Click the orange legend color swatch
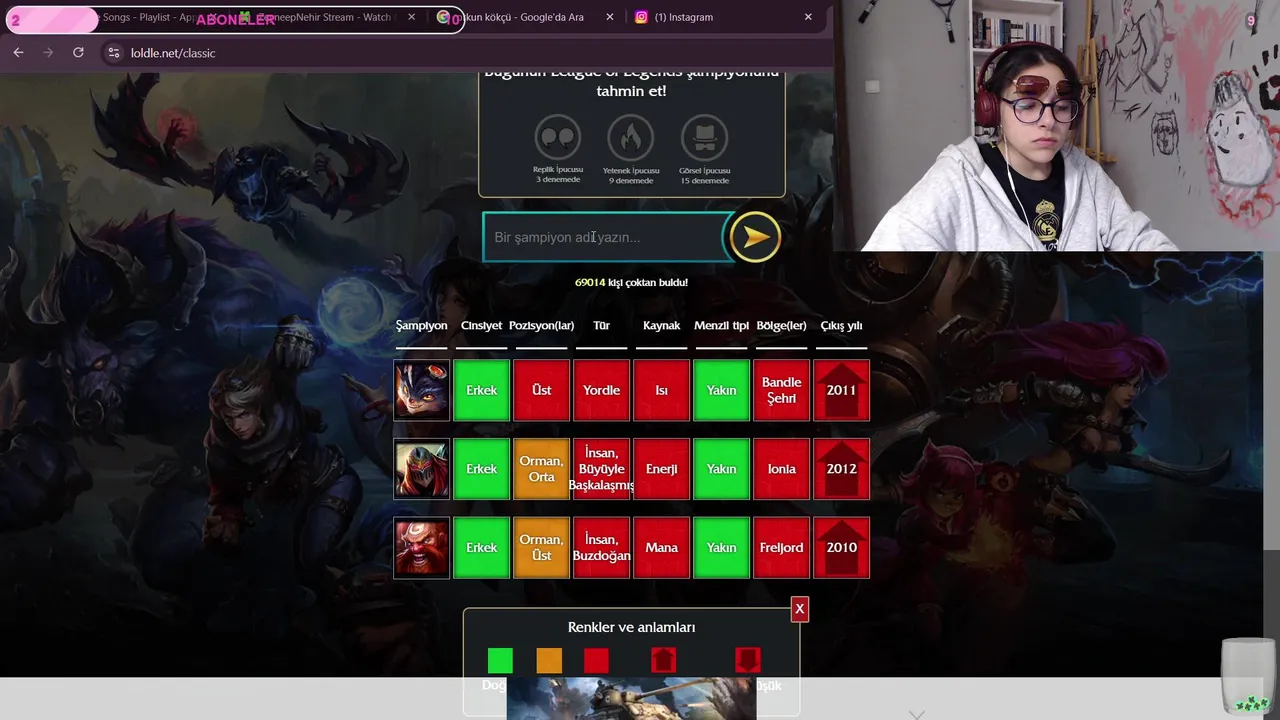Image resolution: width=1280 pixels, height=720 pixels. coord(549,660)
